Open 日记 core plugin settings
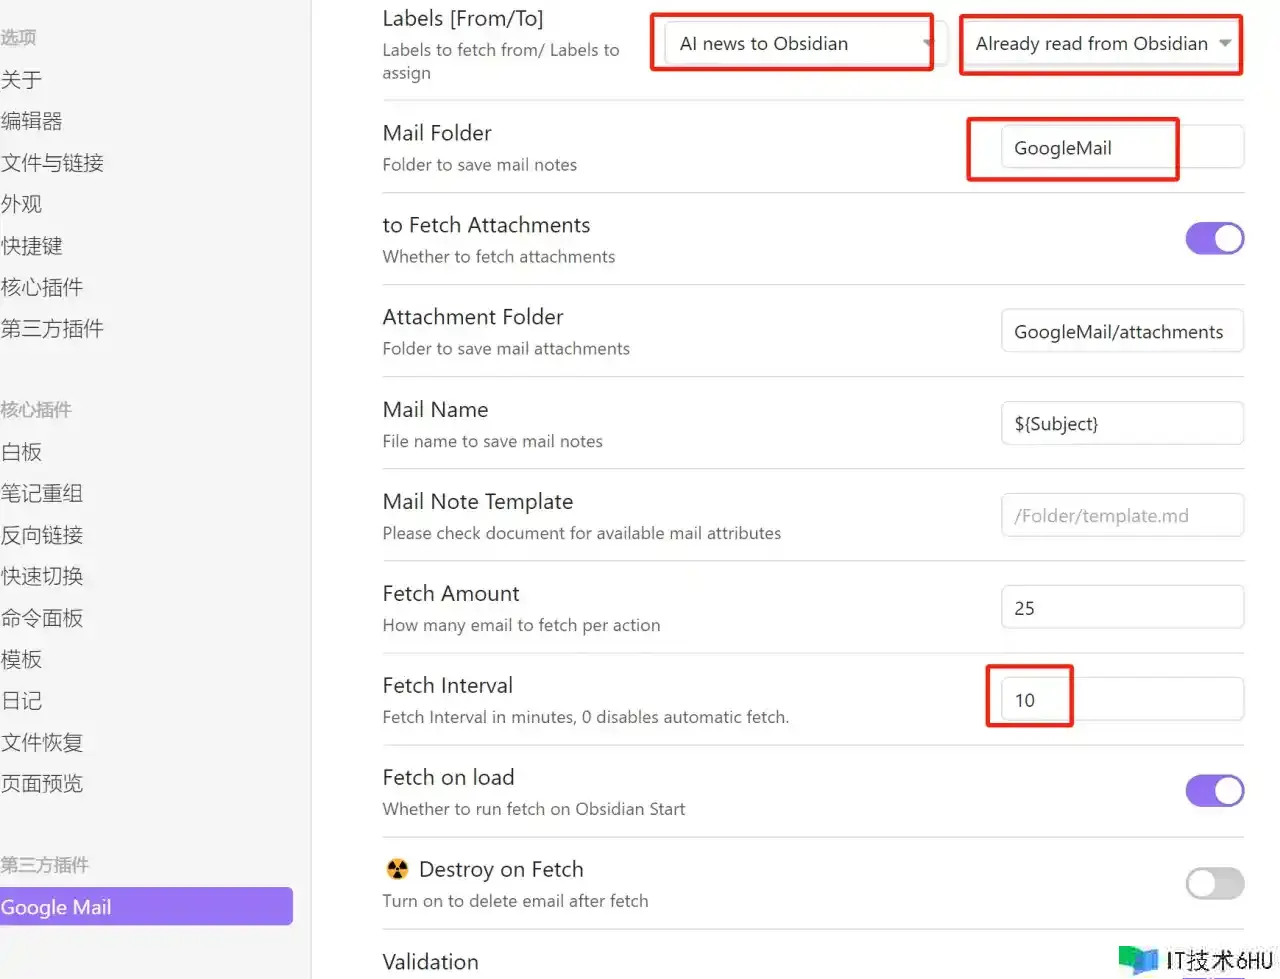The image size is (1280, 979). coord(22,701)
